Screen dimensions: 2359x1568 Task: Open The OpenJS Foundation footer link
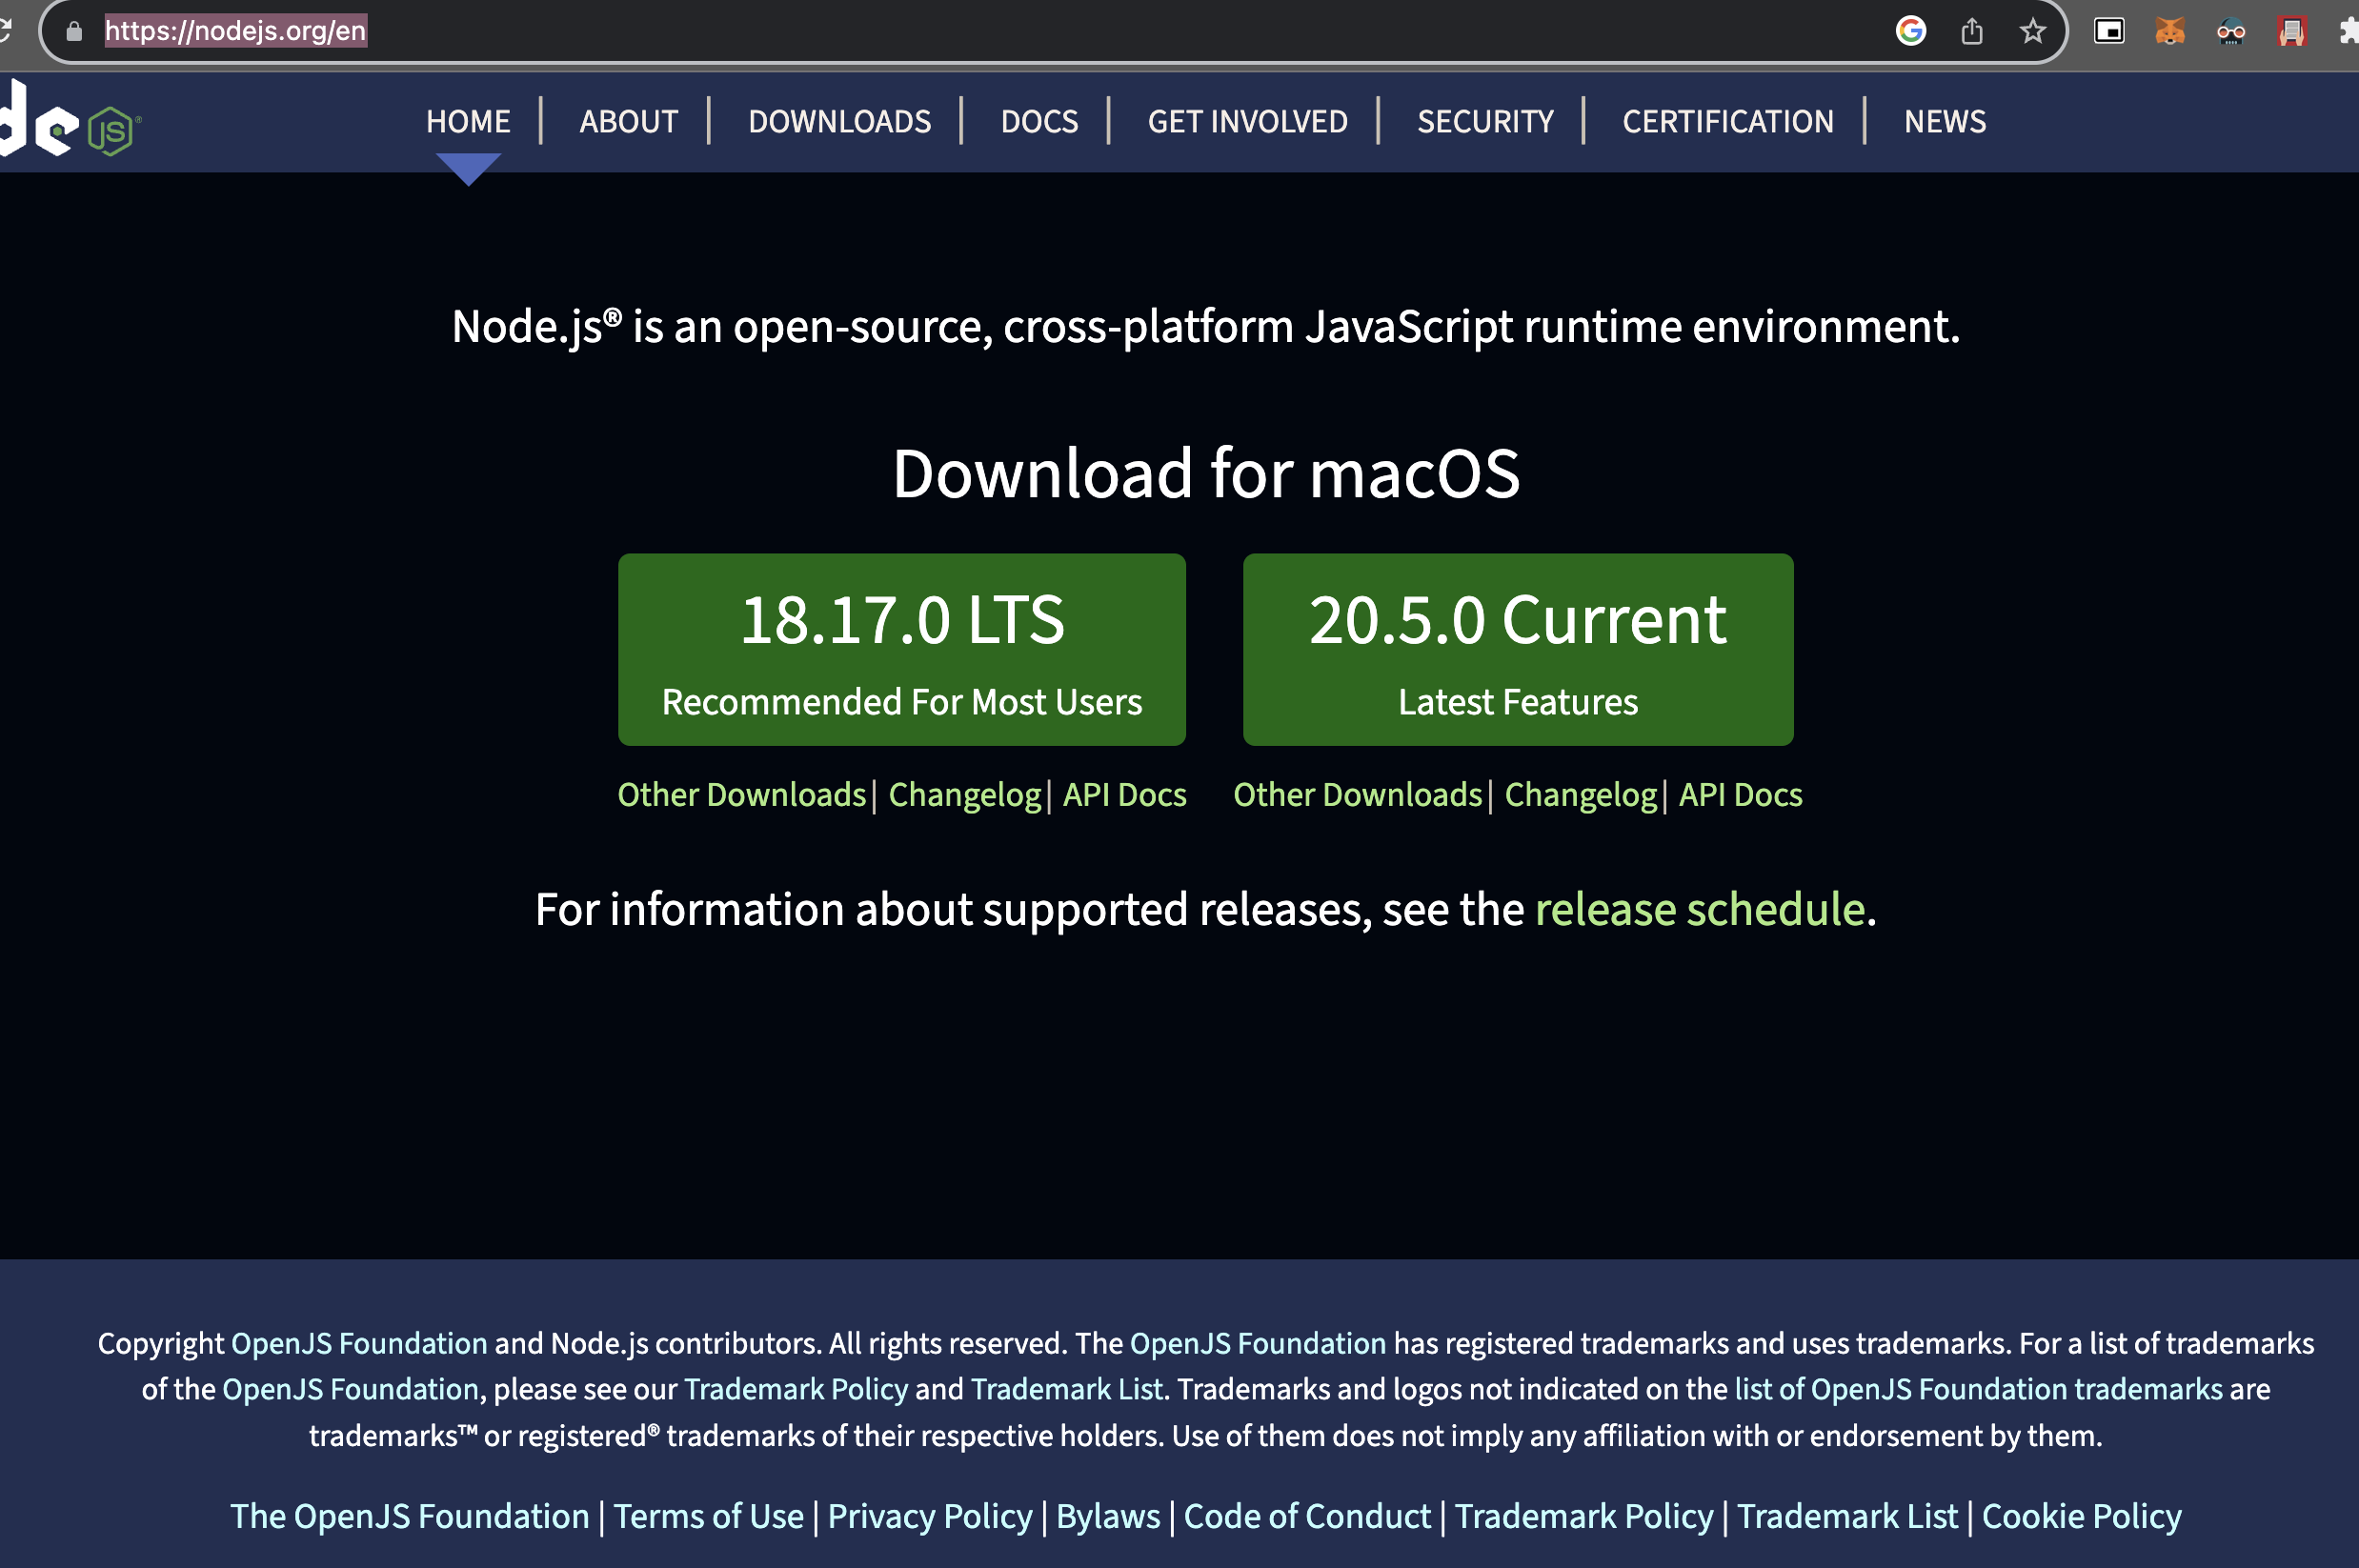coord(410,1517)
